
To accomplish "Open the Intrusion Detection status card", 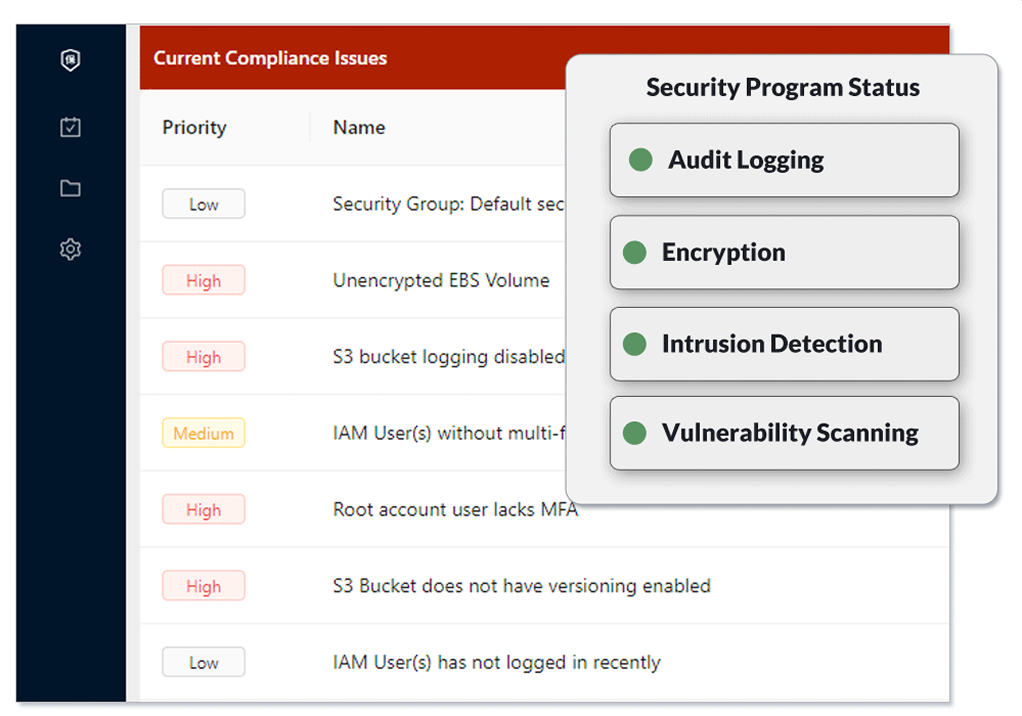I will [784, 344].
